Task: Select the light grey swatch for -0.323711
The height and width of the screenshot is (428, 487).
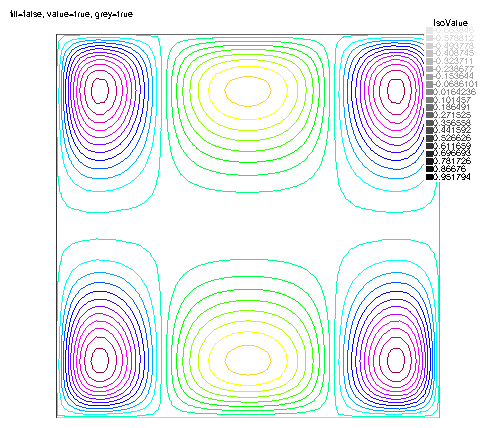Action: tap(429, 61)
